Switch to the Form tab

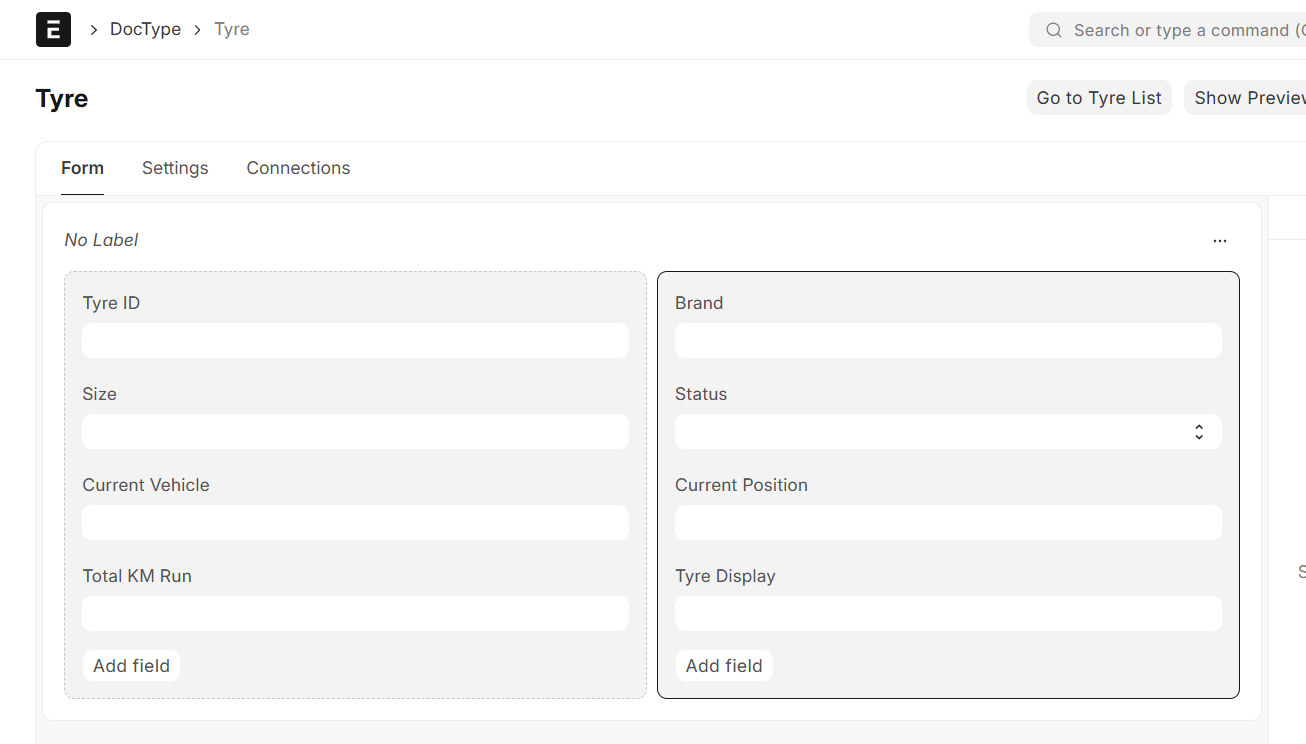tap(82, 168)
